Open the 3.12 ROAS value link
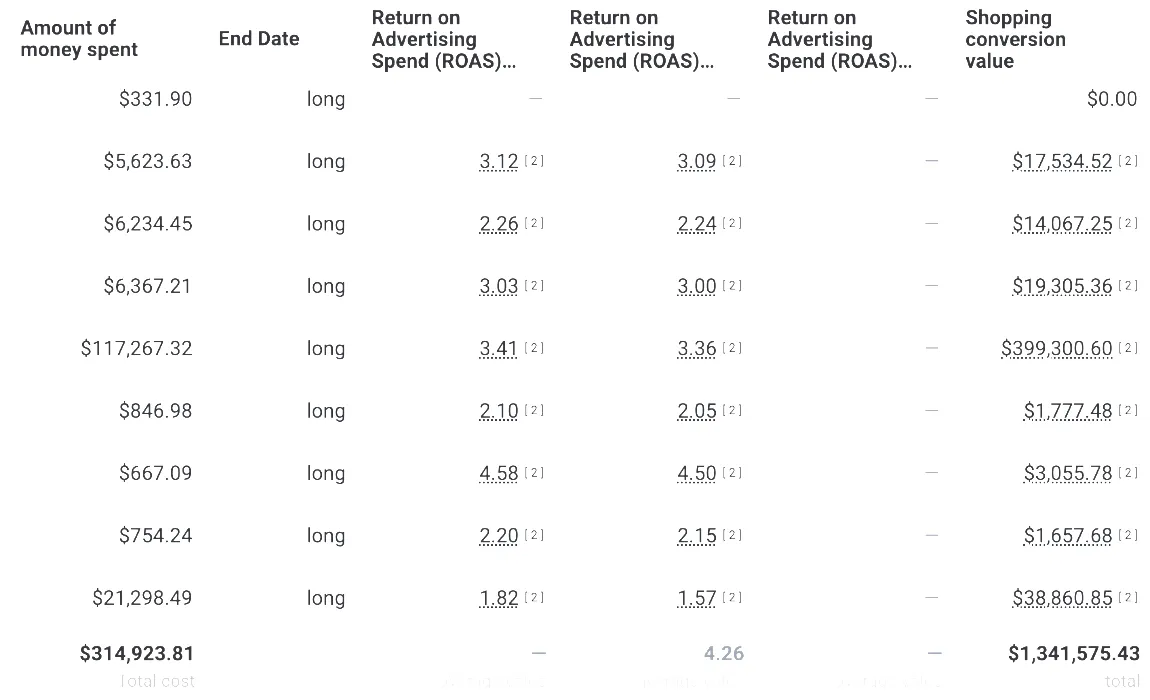Viewport: 1150px width, 700px height. tap(499, 161)
